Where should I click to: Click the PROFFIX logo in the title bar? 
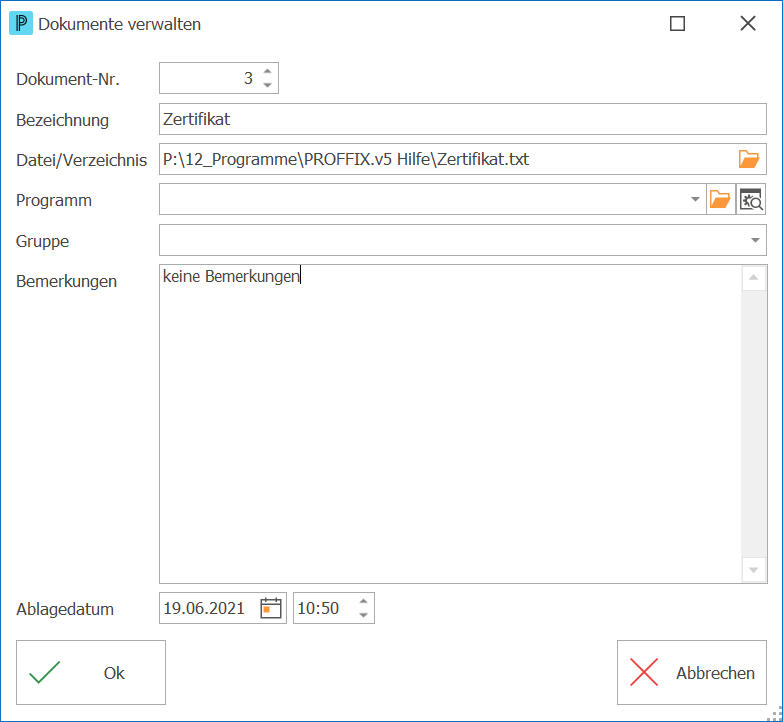(x=21, y=23)
